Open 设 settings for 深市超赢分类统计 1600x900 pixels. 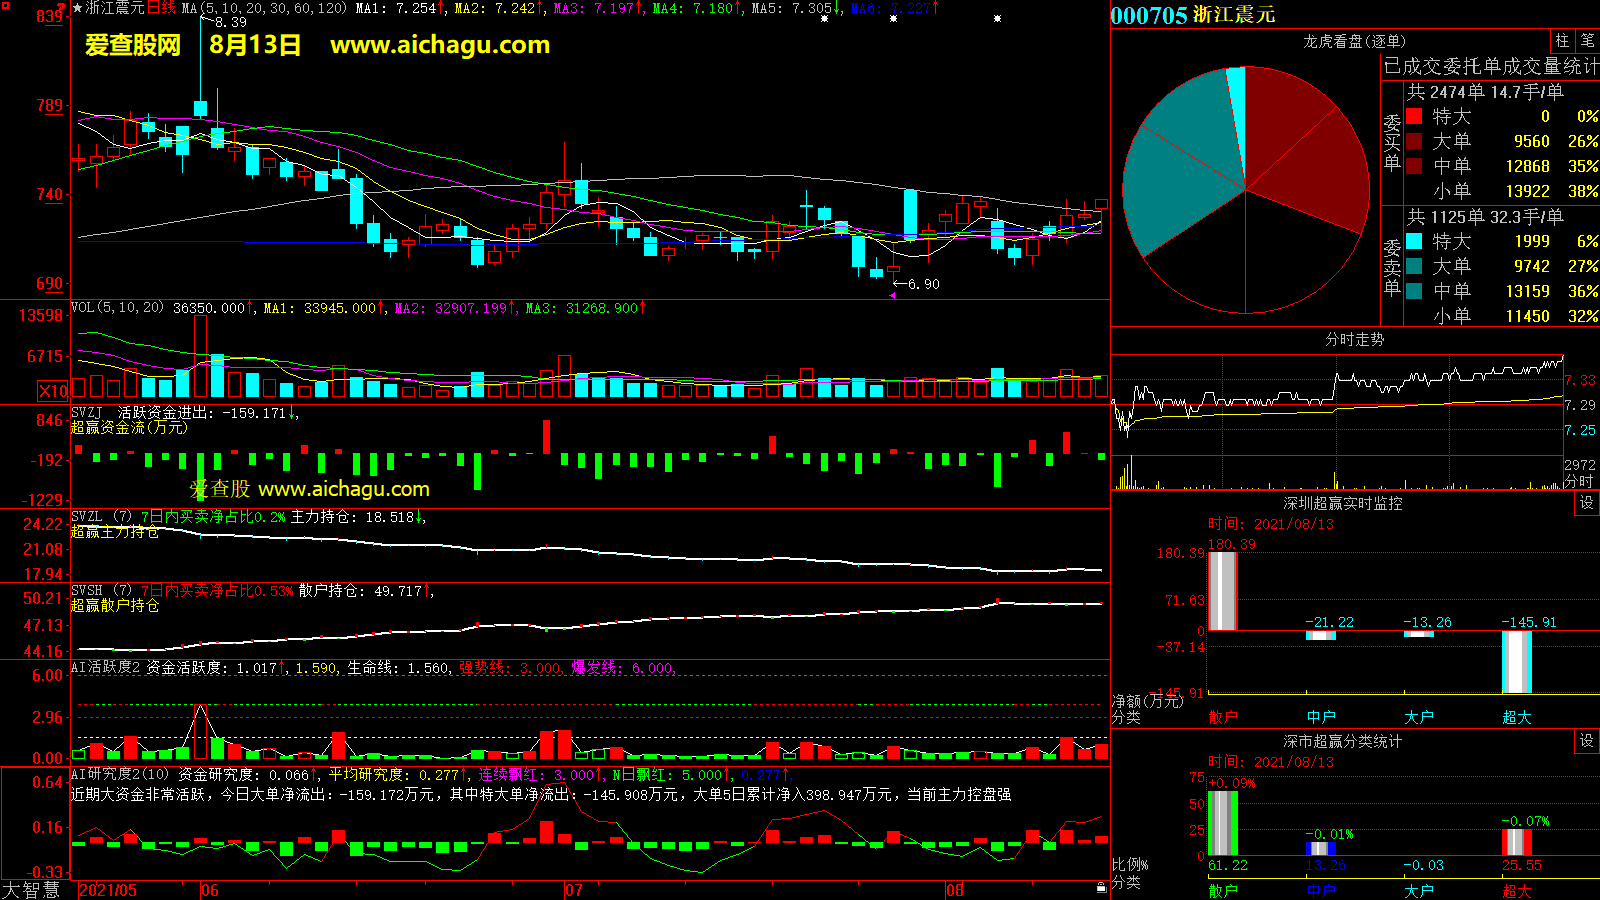pyautogui.click(x=1587, y=741)
